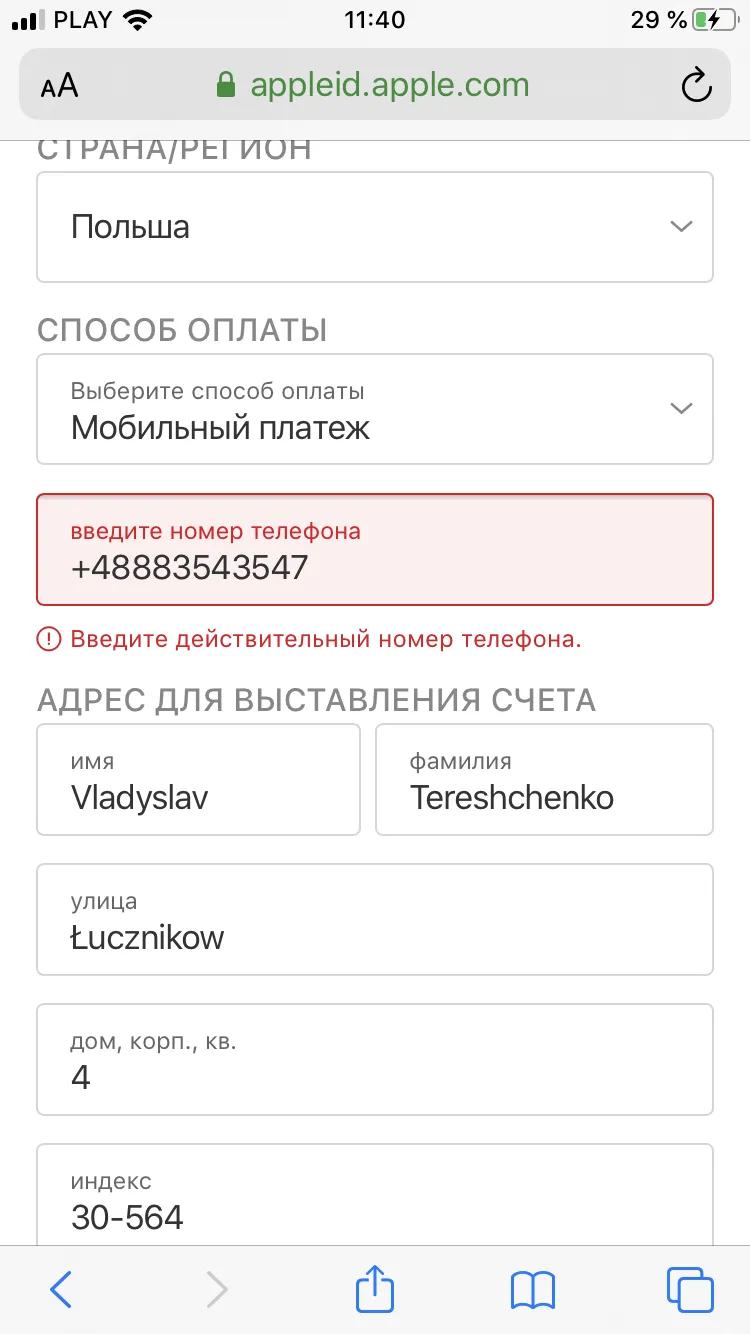Select the улица field with Łucznikow
Screen dimensions: 750x1334
pyautogui.click(x=375, y=919)
